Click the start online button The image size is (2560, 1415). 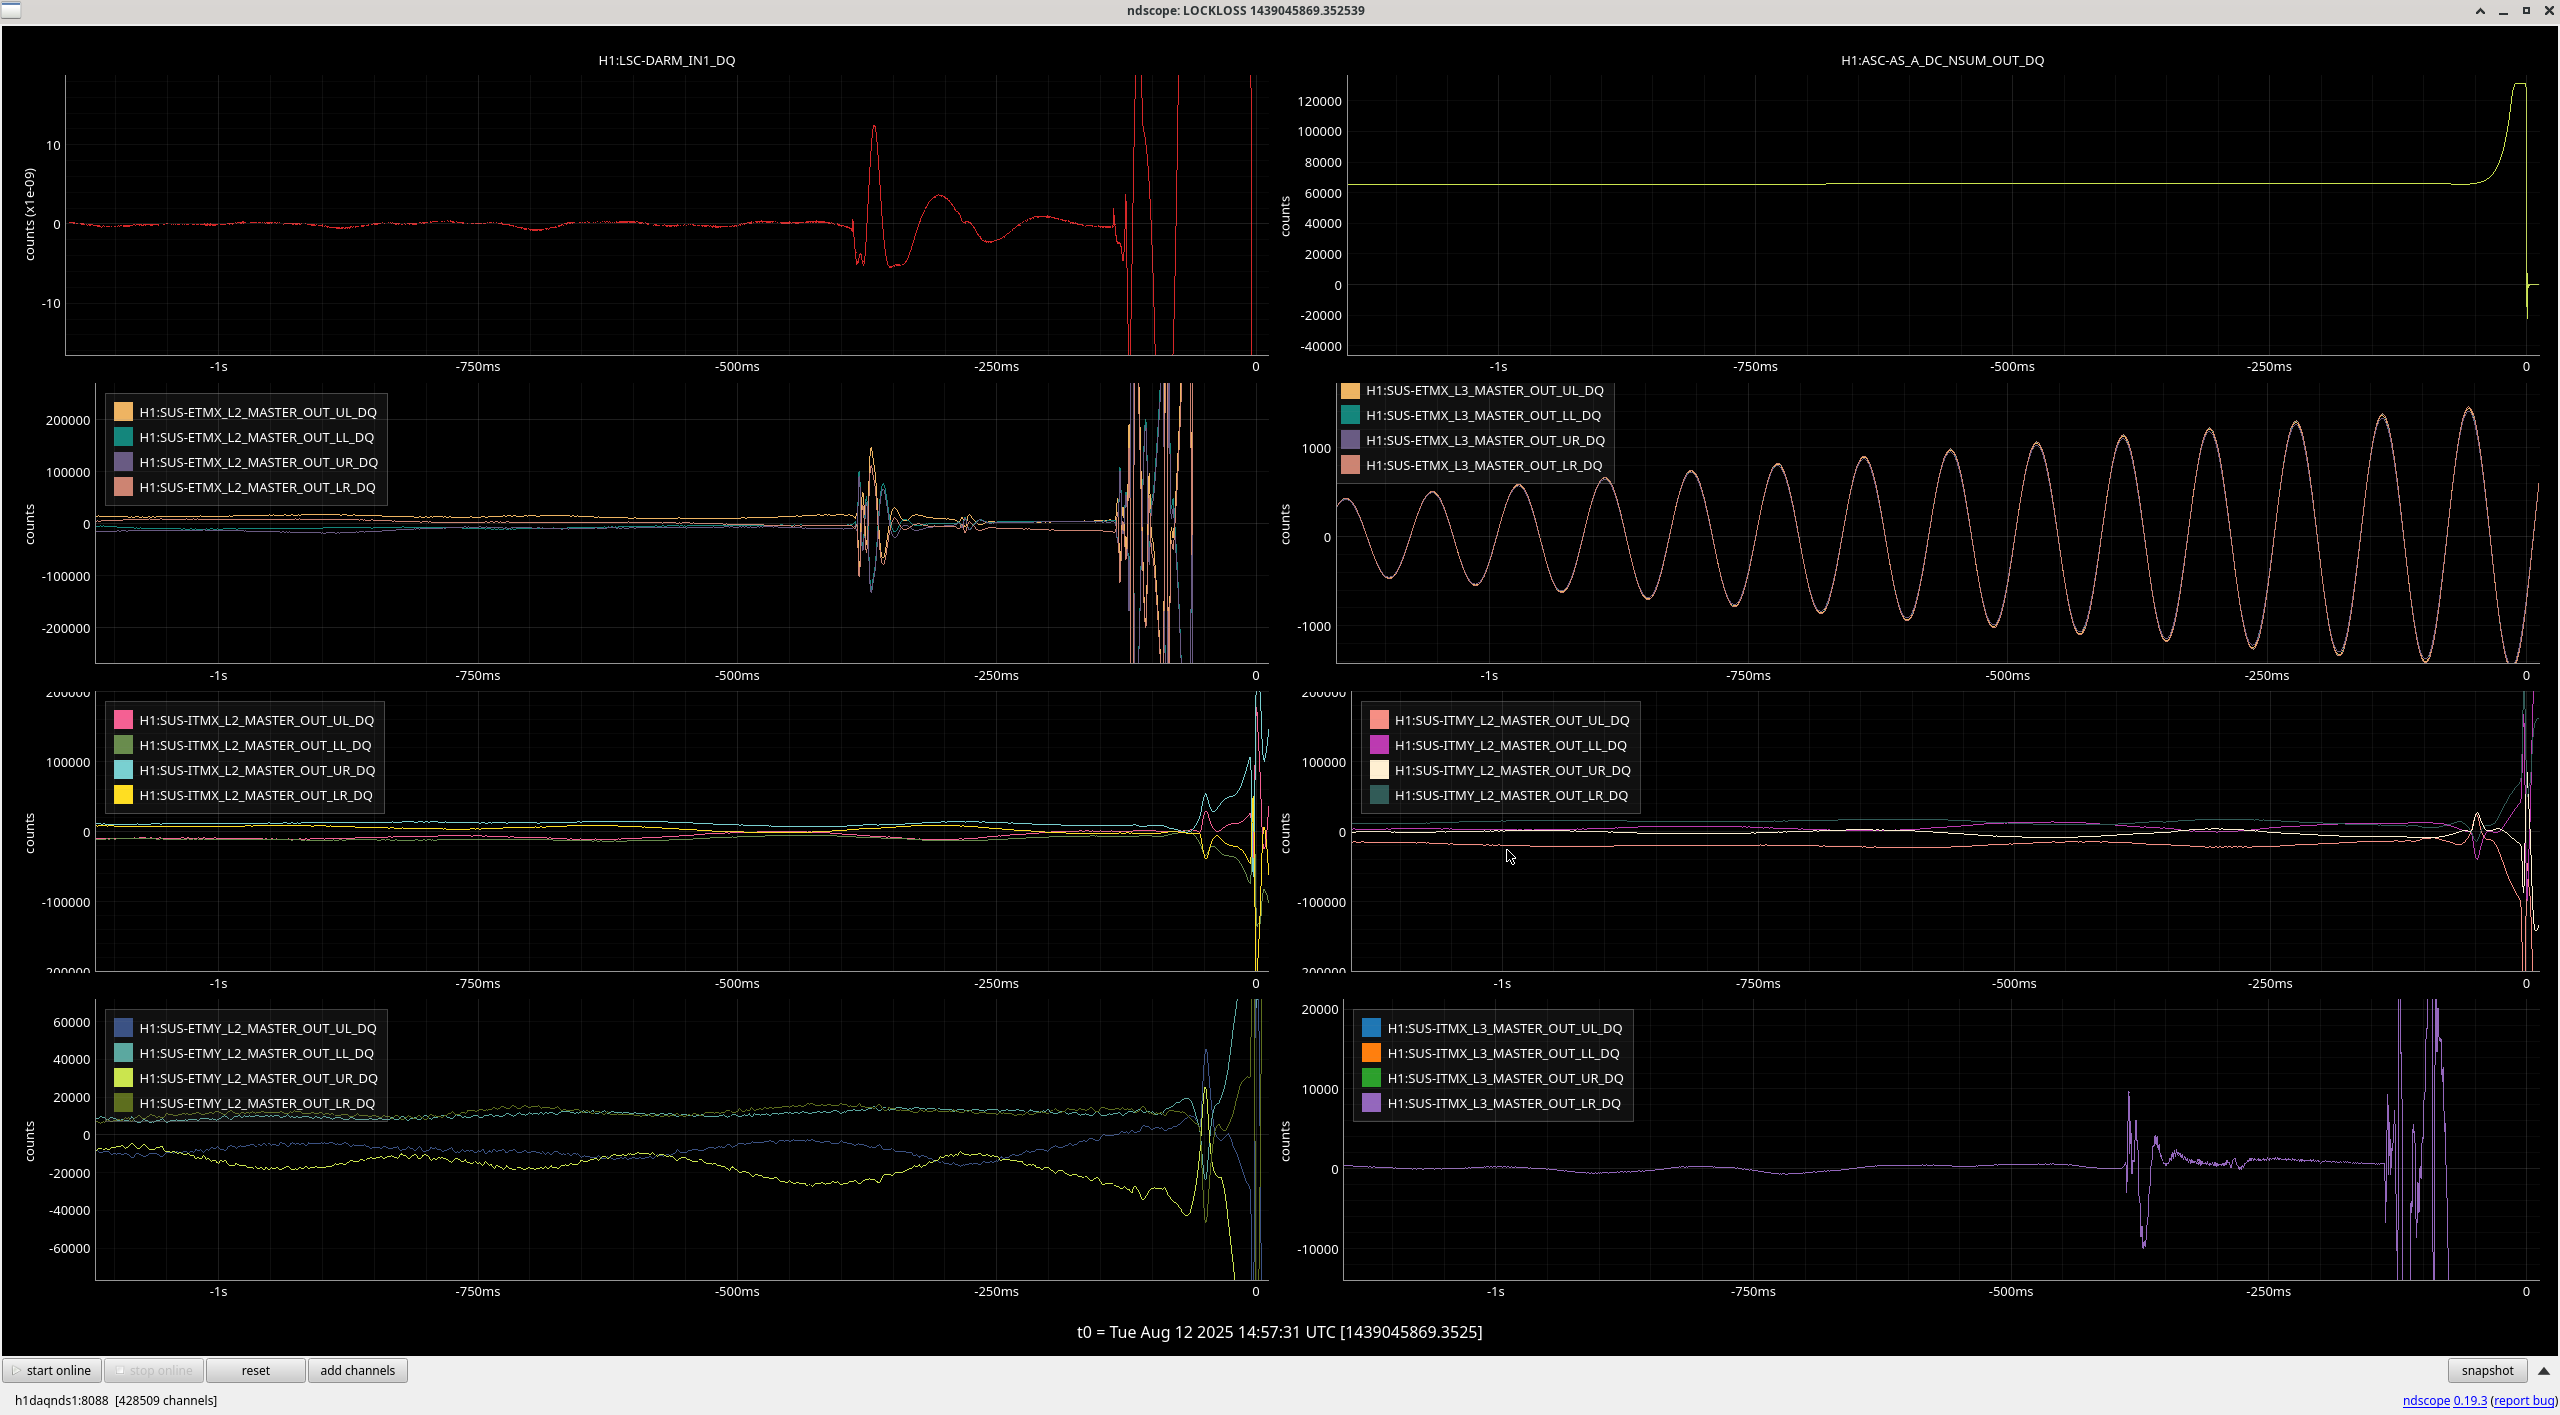[52, 1370]
